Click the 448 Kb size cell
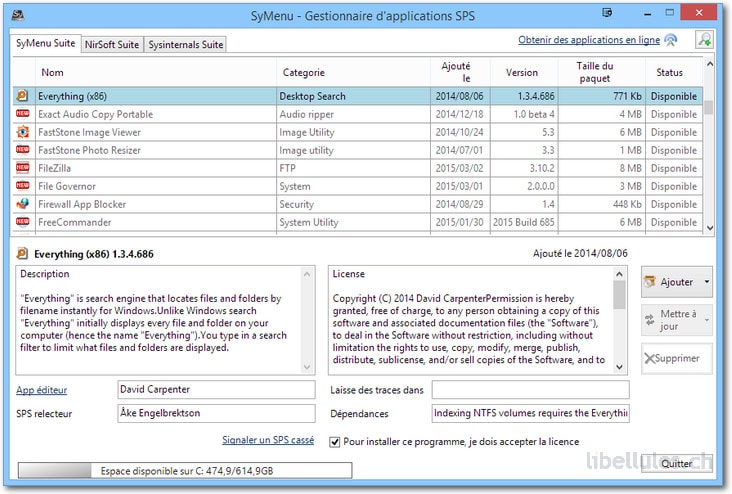 pos(602,204)
